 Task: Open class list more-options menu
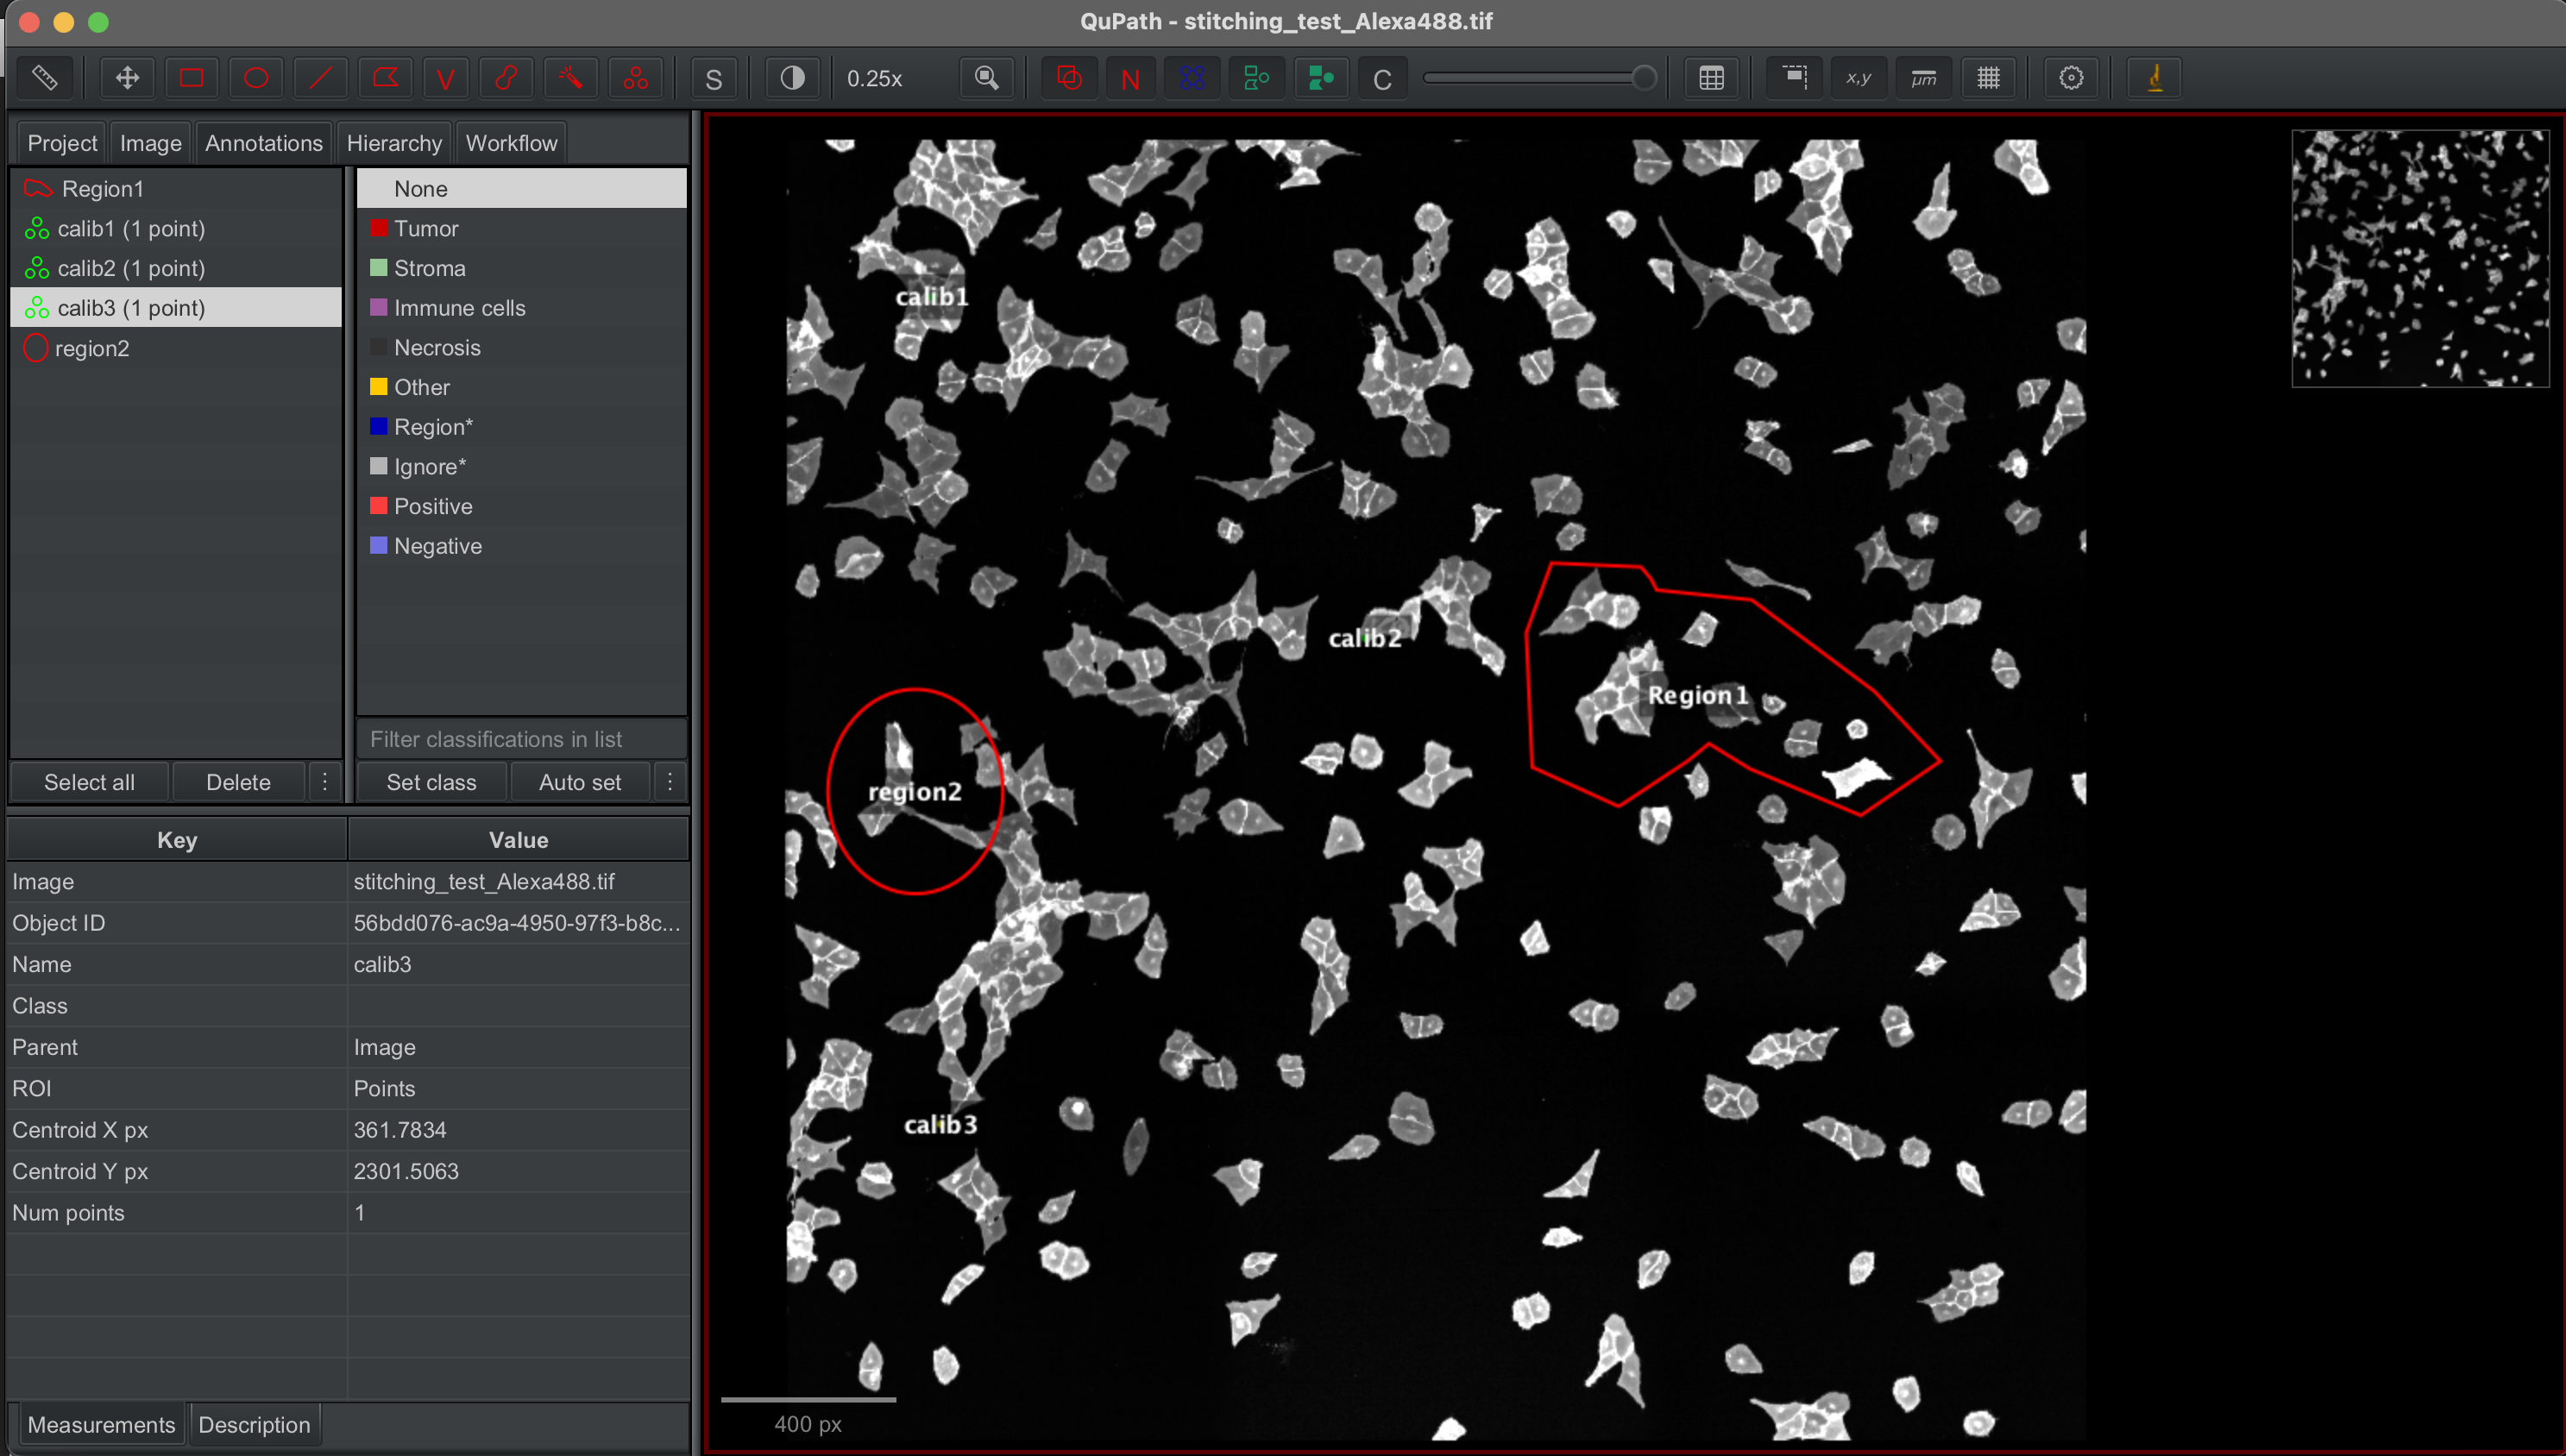[670, 782]
